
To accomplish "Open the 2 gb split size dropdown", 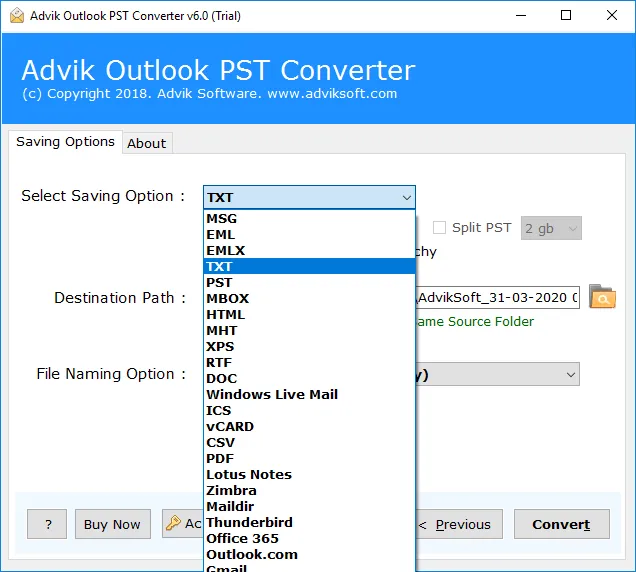I will [551, 228].
